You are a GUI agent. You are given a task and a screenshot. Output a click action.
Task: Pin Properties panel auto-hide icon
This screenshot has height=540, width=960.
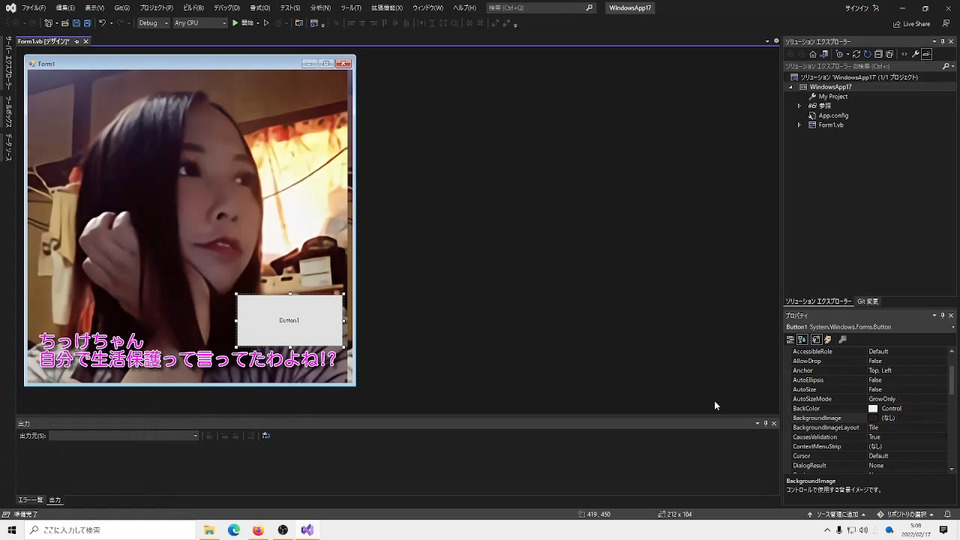tap(942, 315)
